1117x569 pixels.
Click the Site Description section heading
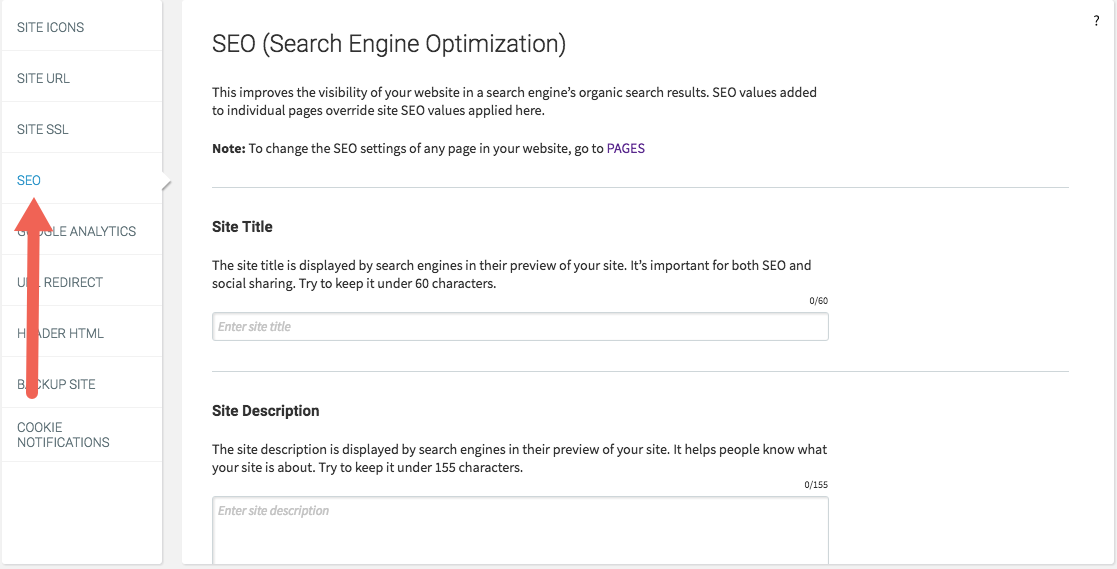(x=266, y=411)
